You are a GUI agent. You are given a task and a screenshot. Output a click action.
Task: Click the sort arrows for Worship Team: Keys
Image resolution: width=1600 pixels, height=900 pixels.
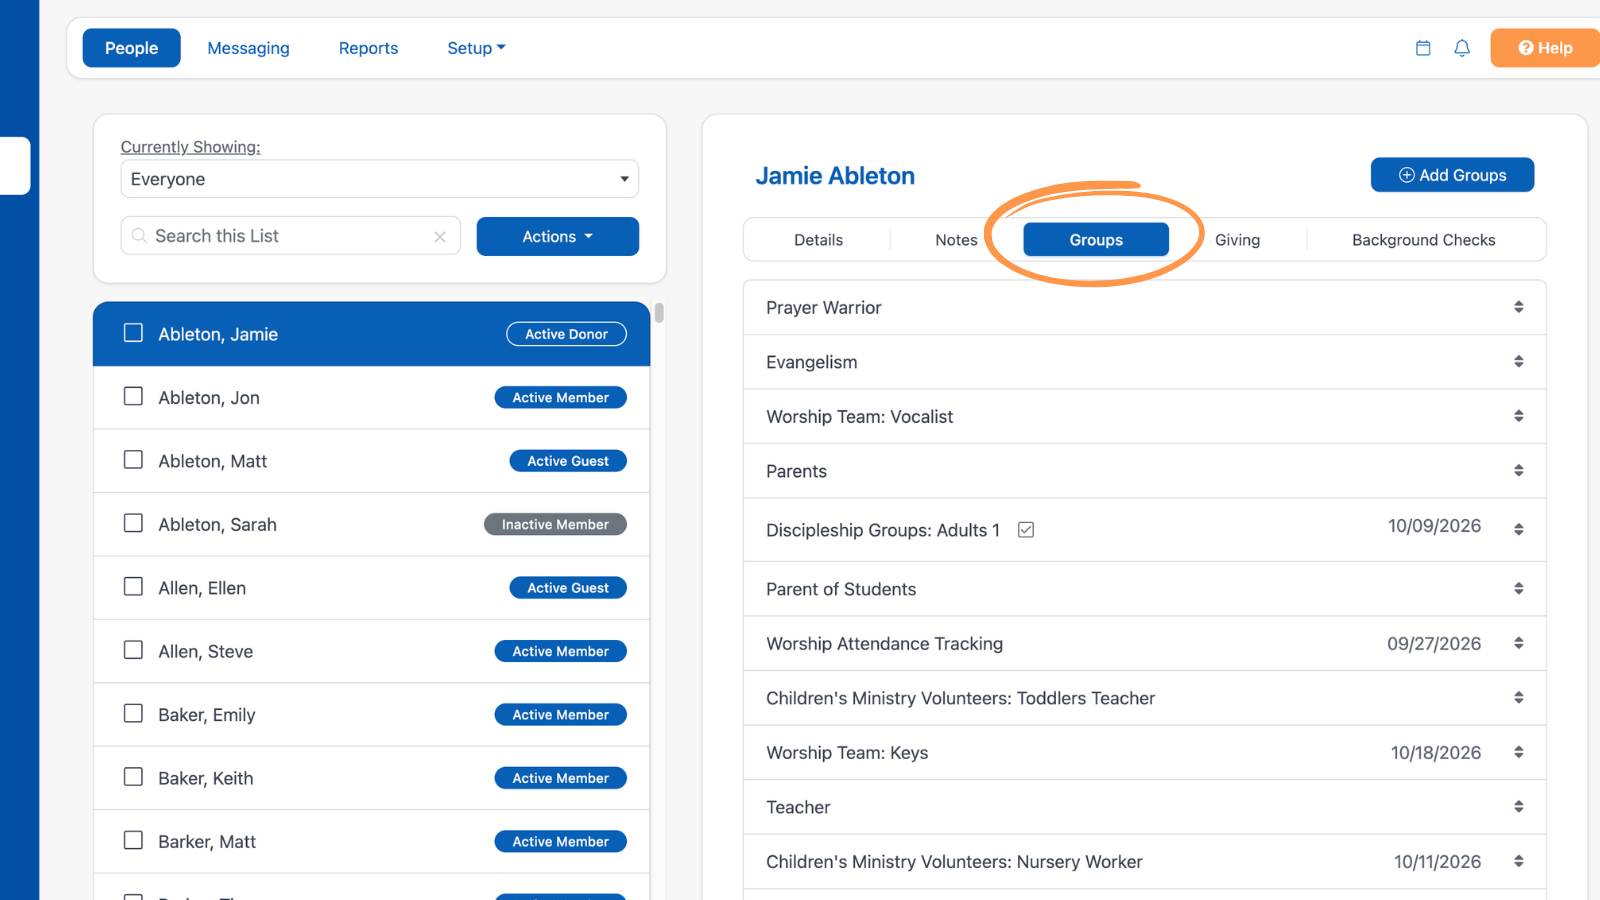(x=1518, y=752)
